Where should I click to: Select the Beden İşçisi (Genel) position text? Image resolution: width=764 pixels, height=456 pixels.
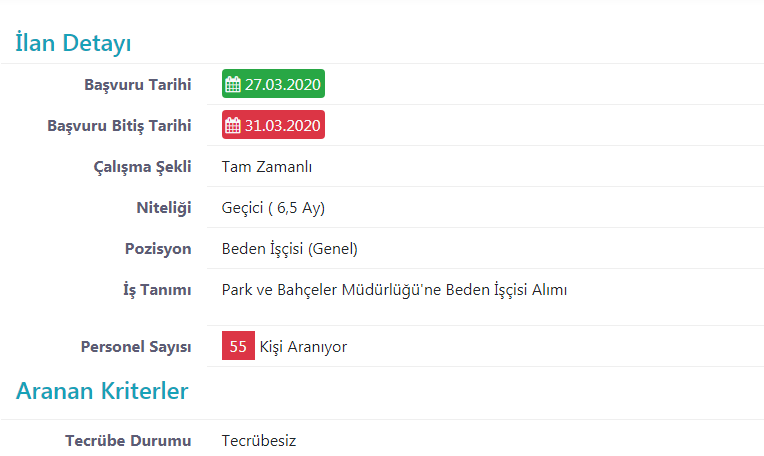(290, 249)
